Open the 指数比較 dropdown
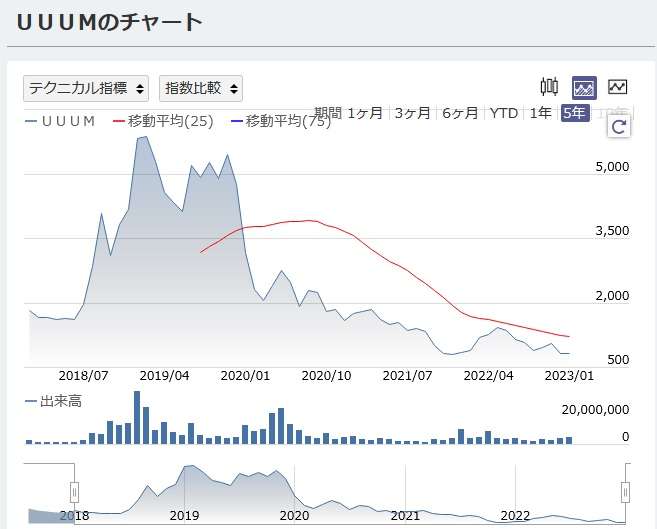The width and height of the screenshot is (657, 529). pyautogui.click(x=201, y=88)
